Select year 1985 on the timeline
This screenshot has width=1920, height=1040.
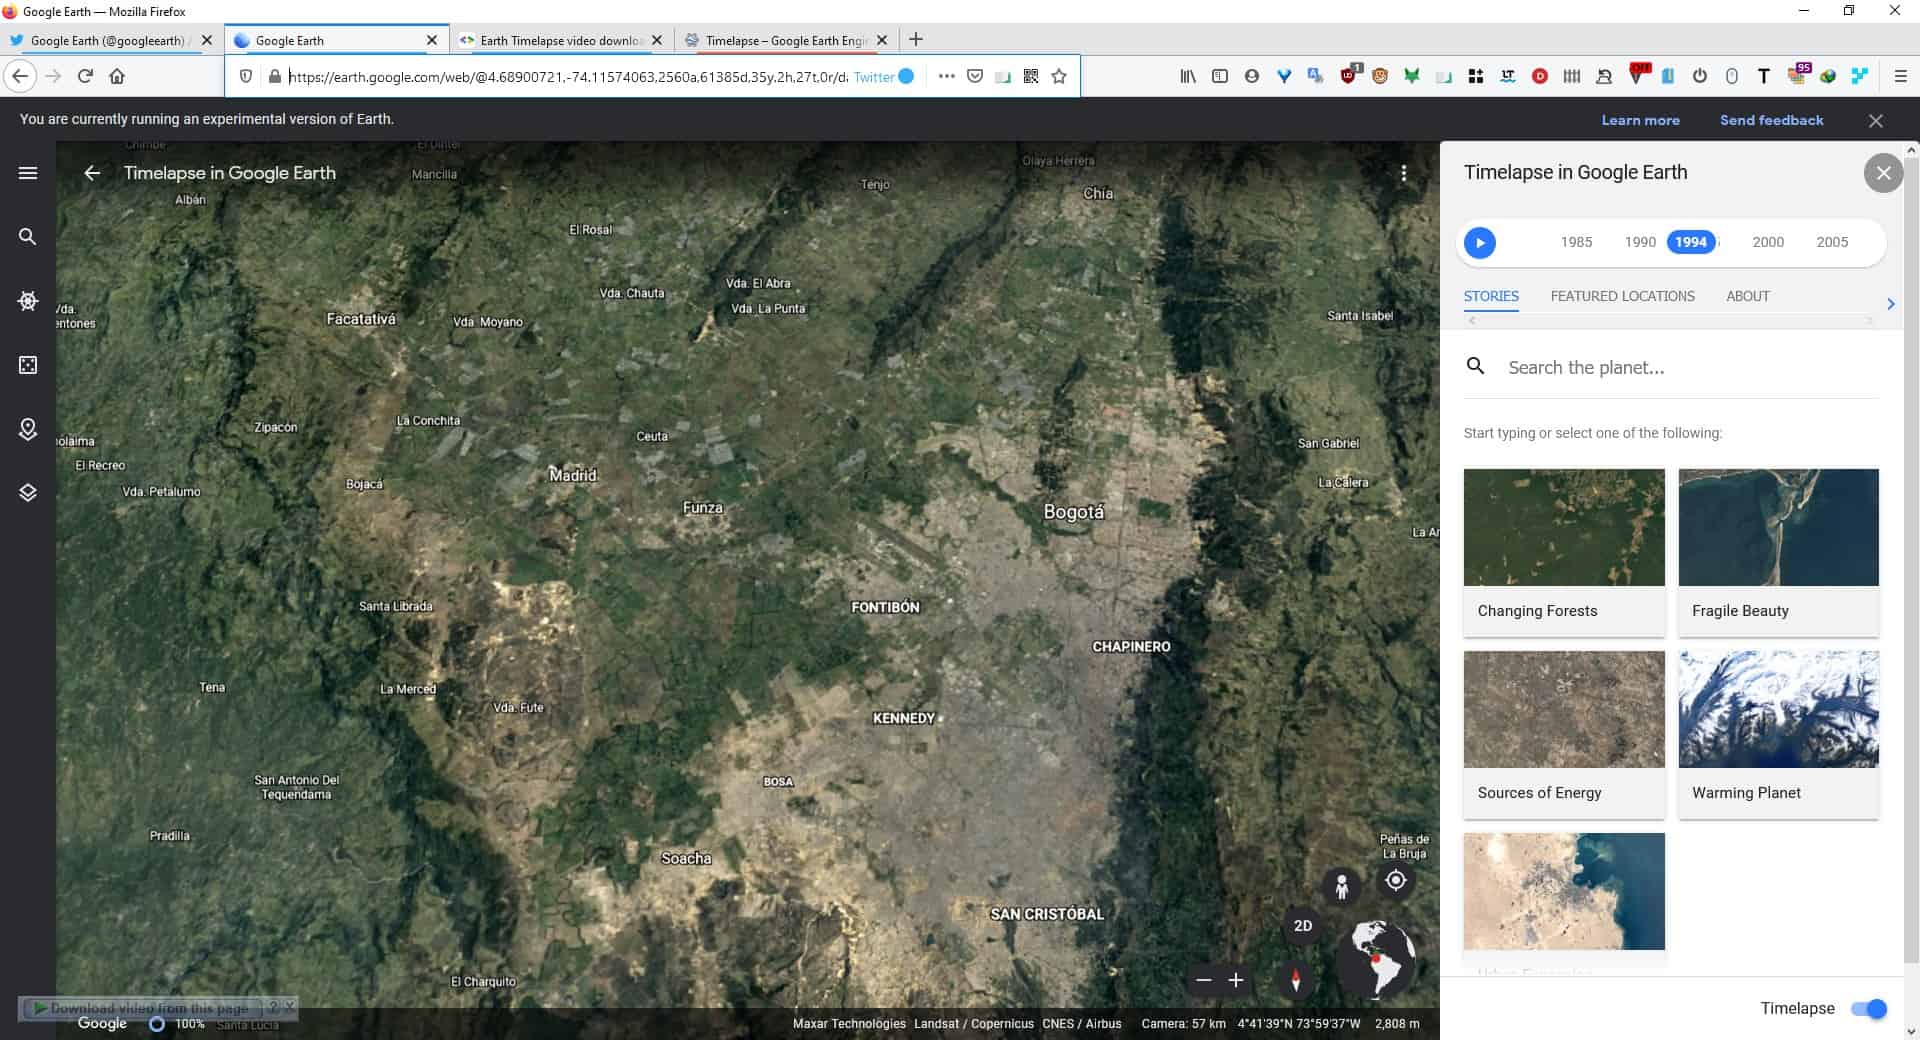pyautogui.click(x=1576, y=242)
